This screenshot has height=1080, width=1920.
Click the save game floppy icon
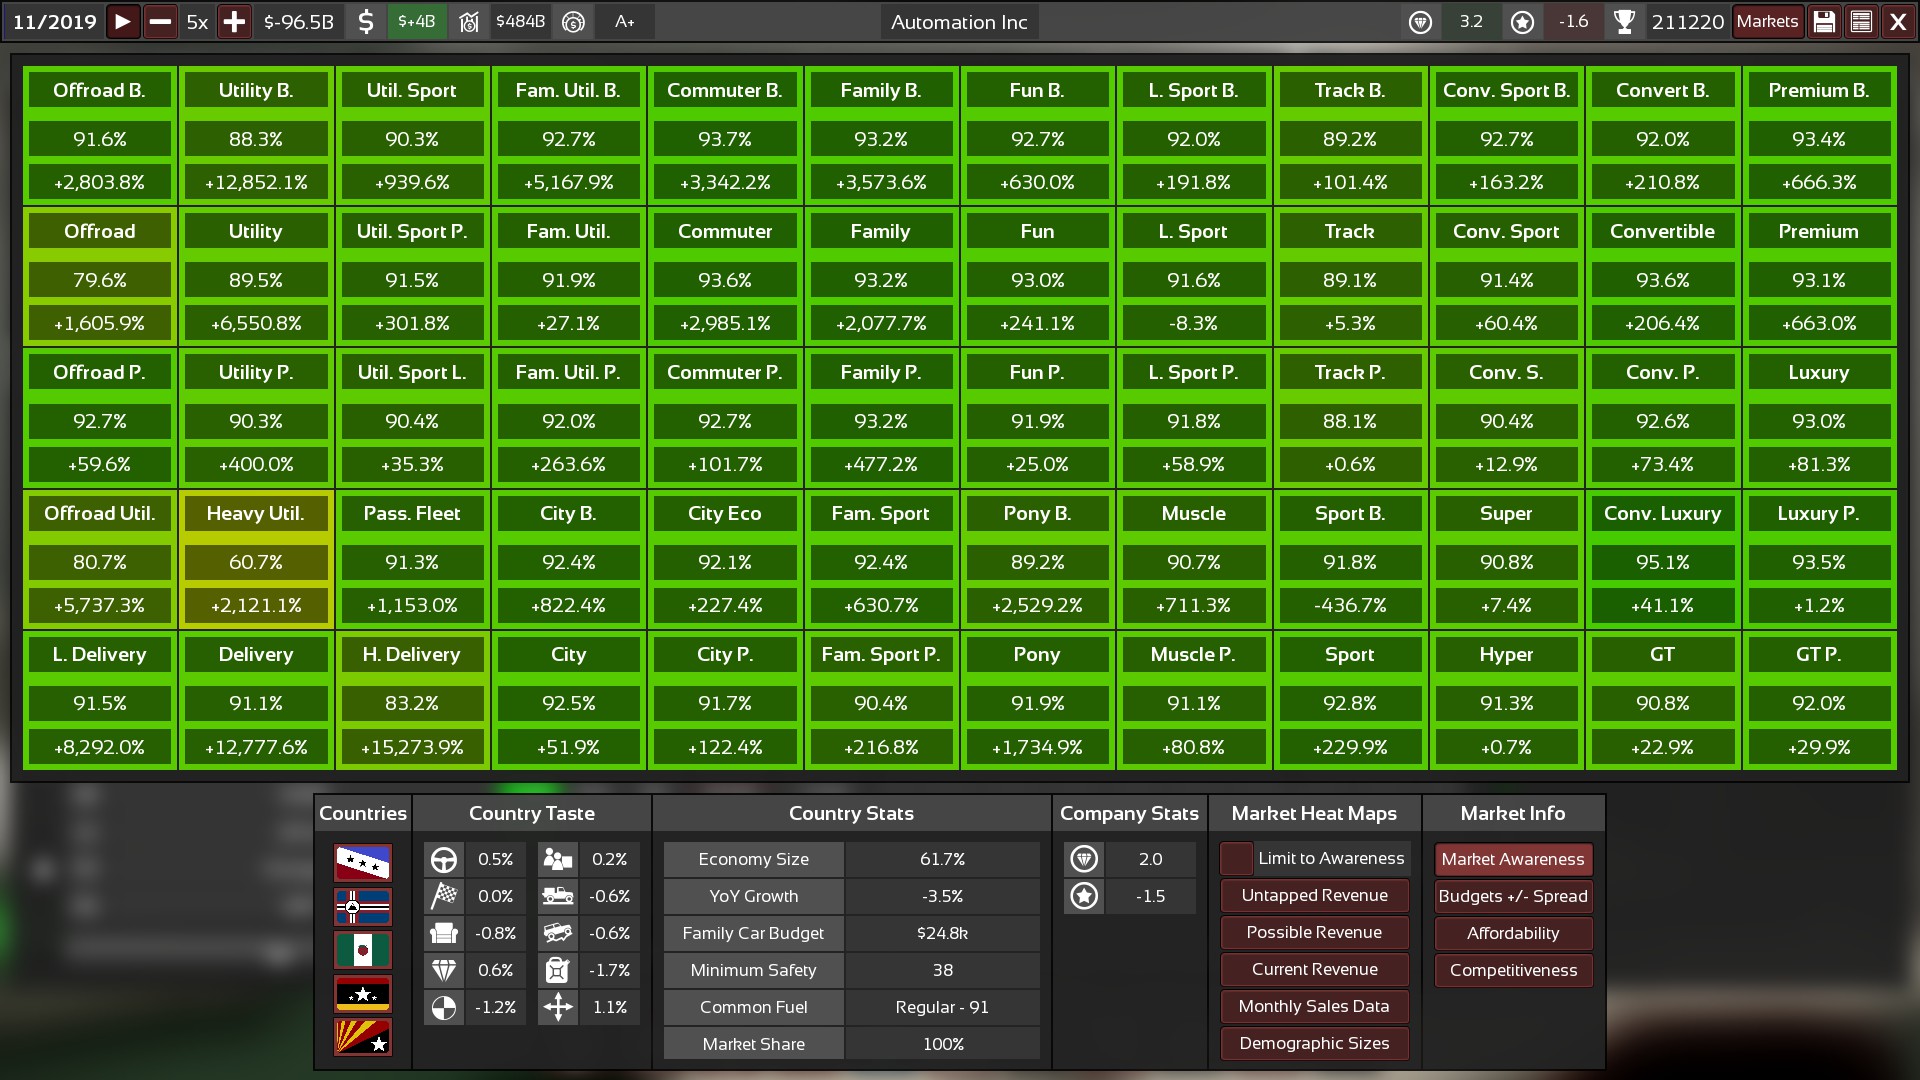click(1824, 22)
